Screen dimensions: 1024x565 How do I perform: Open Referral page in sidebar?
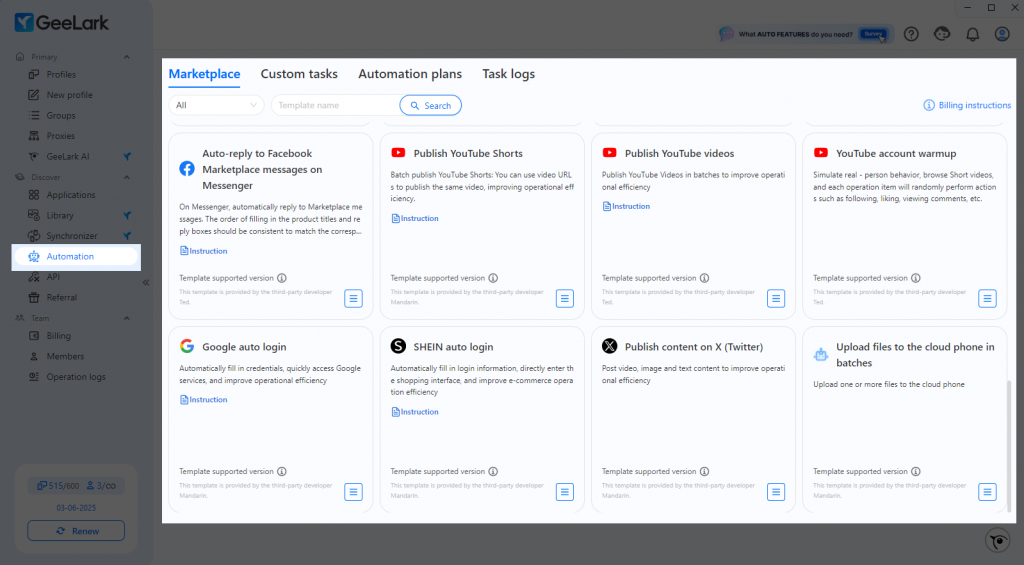[61, 297]
